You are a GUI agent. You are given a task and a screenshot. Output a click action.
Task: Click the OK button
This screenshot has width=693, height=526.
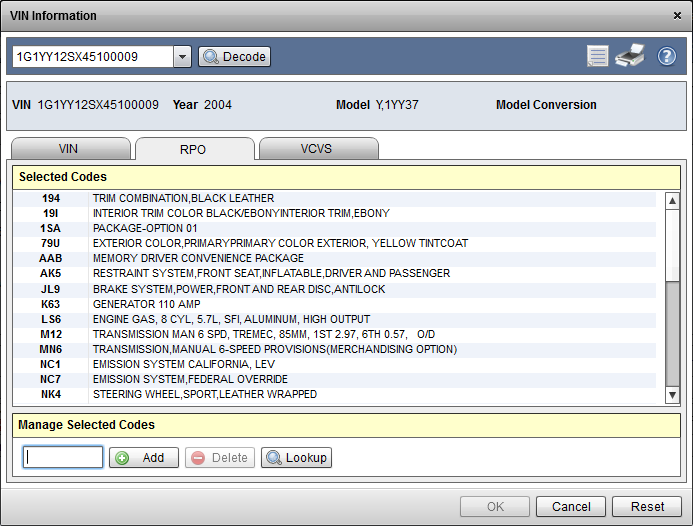click(495, 507)
